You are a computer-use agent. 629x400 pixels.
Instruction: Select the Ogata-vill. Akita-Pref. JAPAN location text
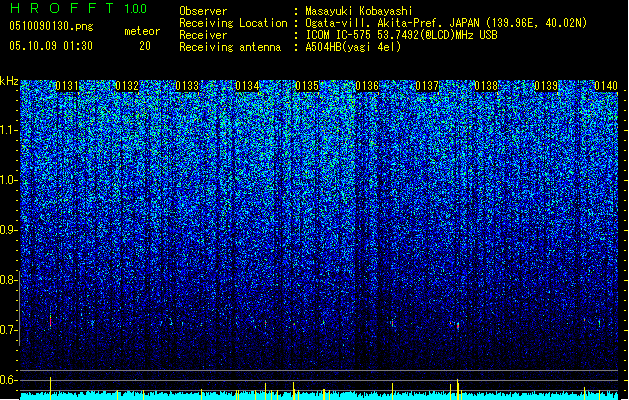[446, 23]
